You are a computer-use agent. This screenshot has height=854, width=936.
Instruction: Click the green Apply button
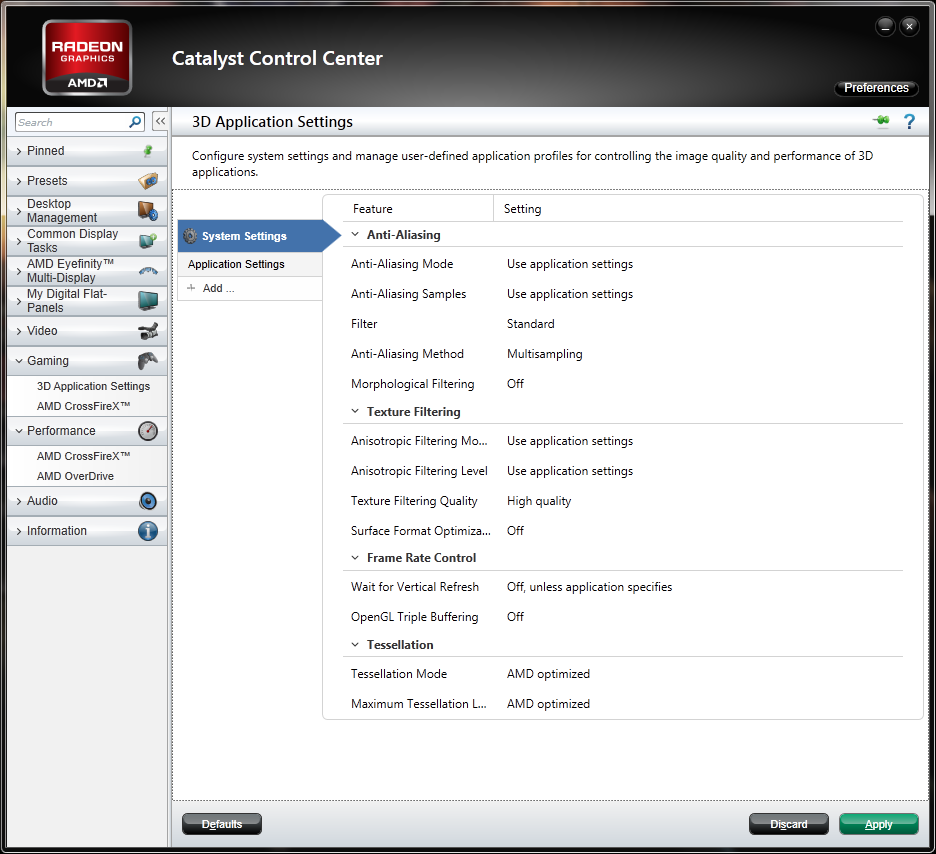pos(878,824)
